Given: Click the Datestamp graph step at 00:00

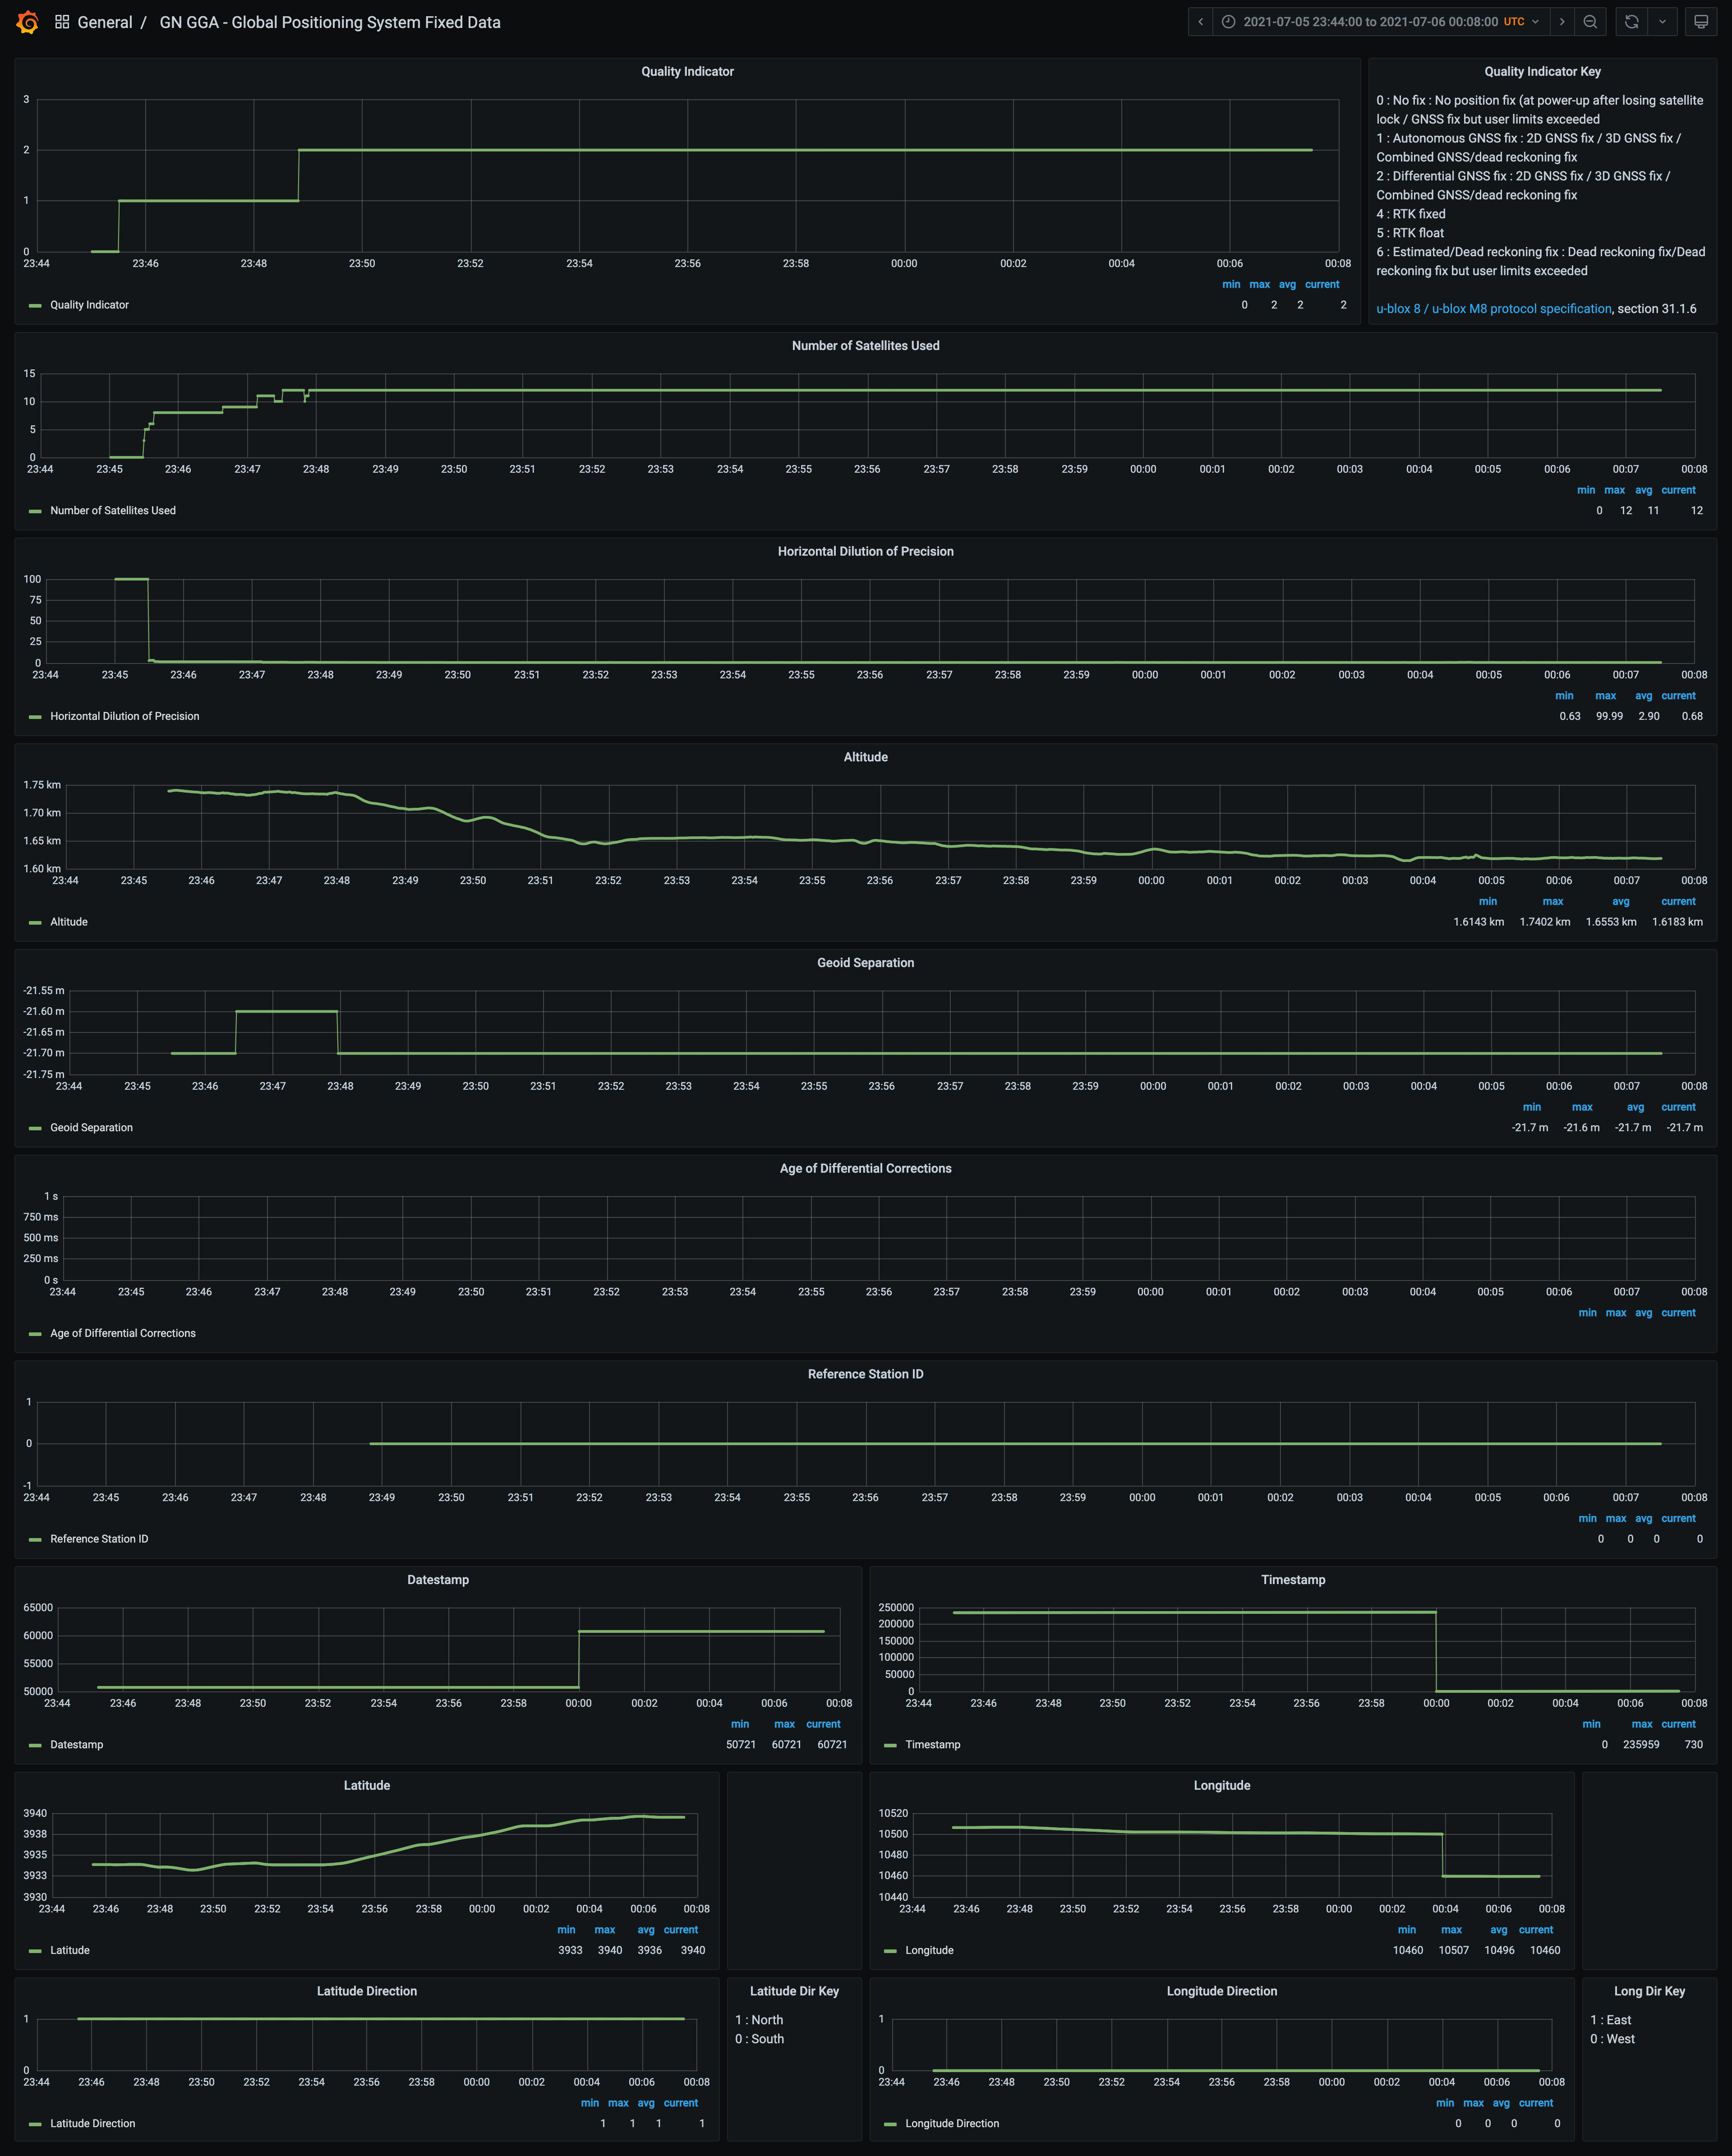Looking at the screenshot, I should click(x=579, y=1660).
